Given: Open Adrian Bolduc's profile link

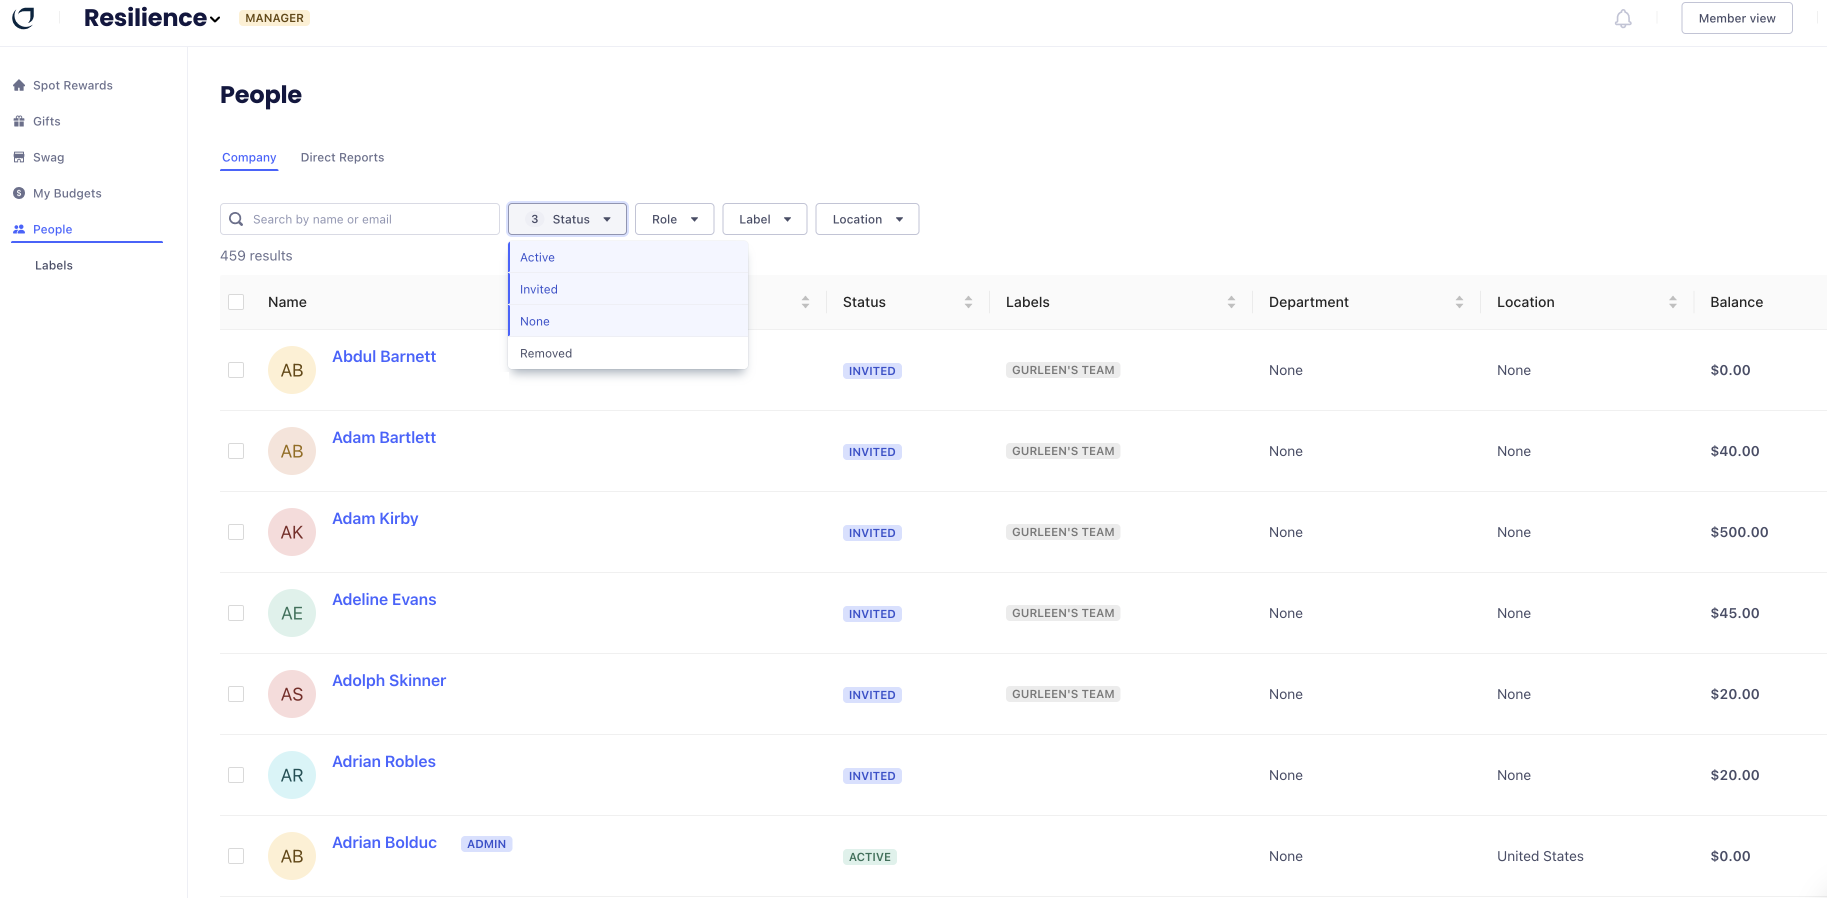Looking at the screenshot, I should pos(384,842).
